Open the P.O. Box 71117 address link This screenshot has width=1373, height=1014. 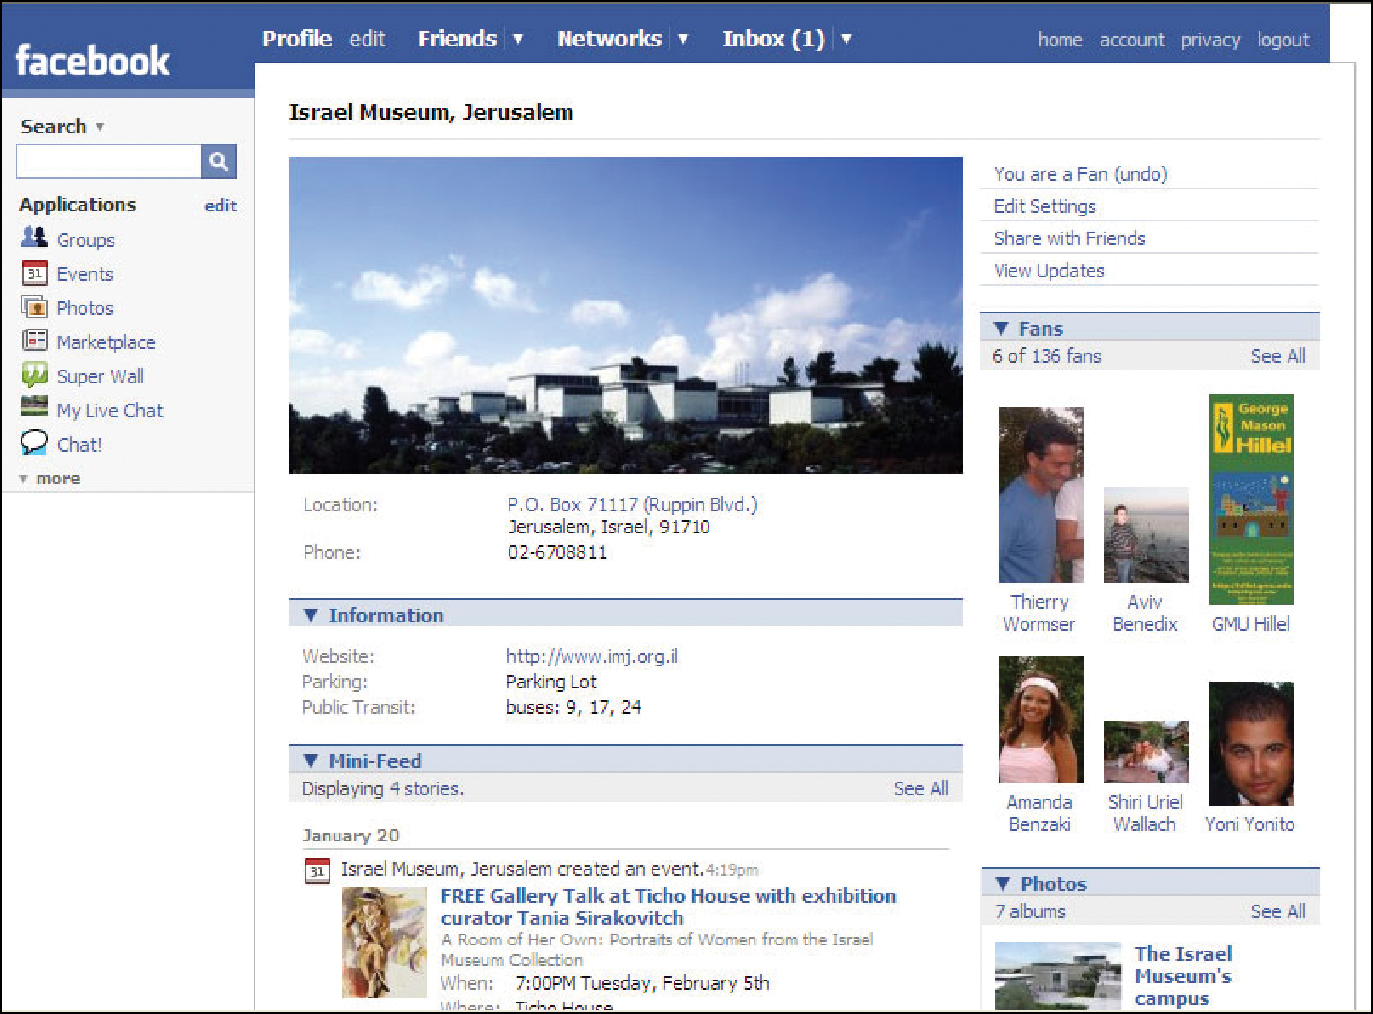point(632,504)
